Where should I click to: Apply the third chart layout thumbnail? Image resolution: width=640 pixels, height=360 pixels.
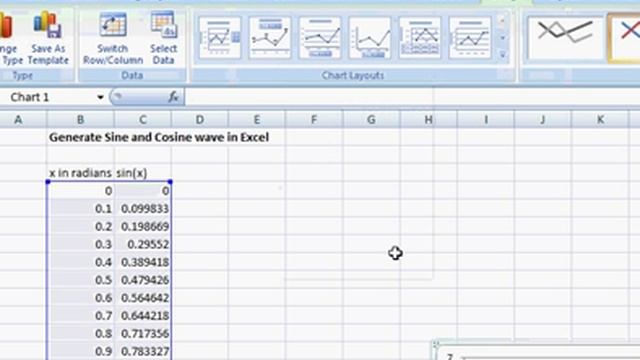coord(320,38)
